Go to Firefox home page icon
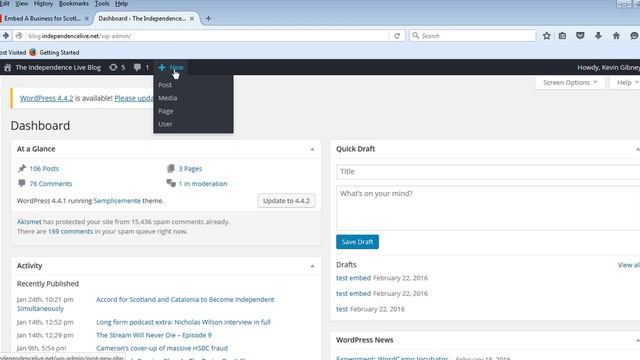 (616, 36)
